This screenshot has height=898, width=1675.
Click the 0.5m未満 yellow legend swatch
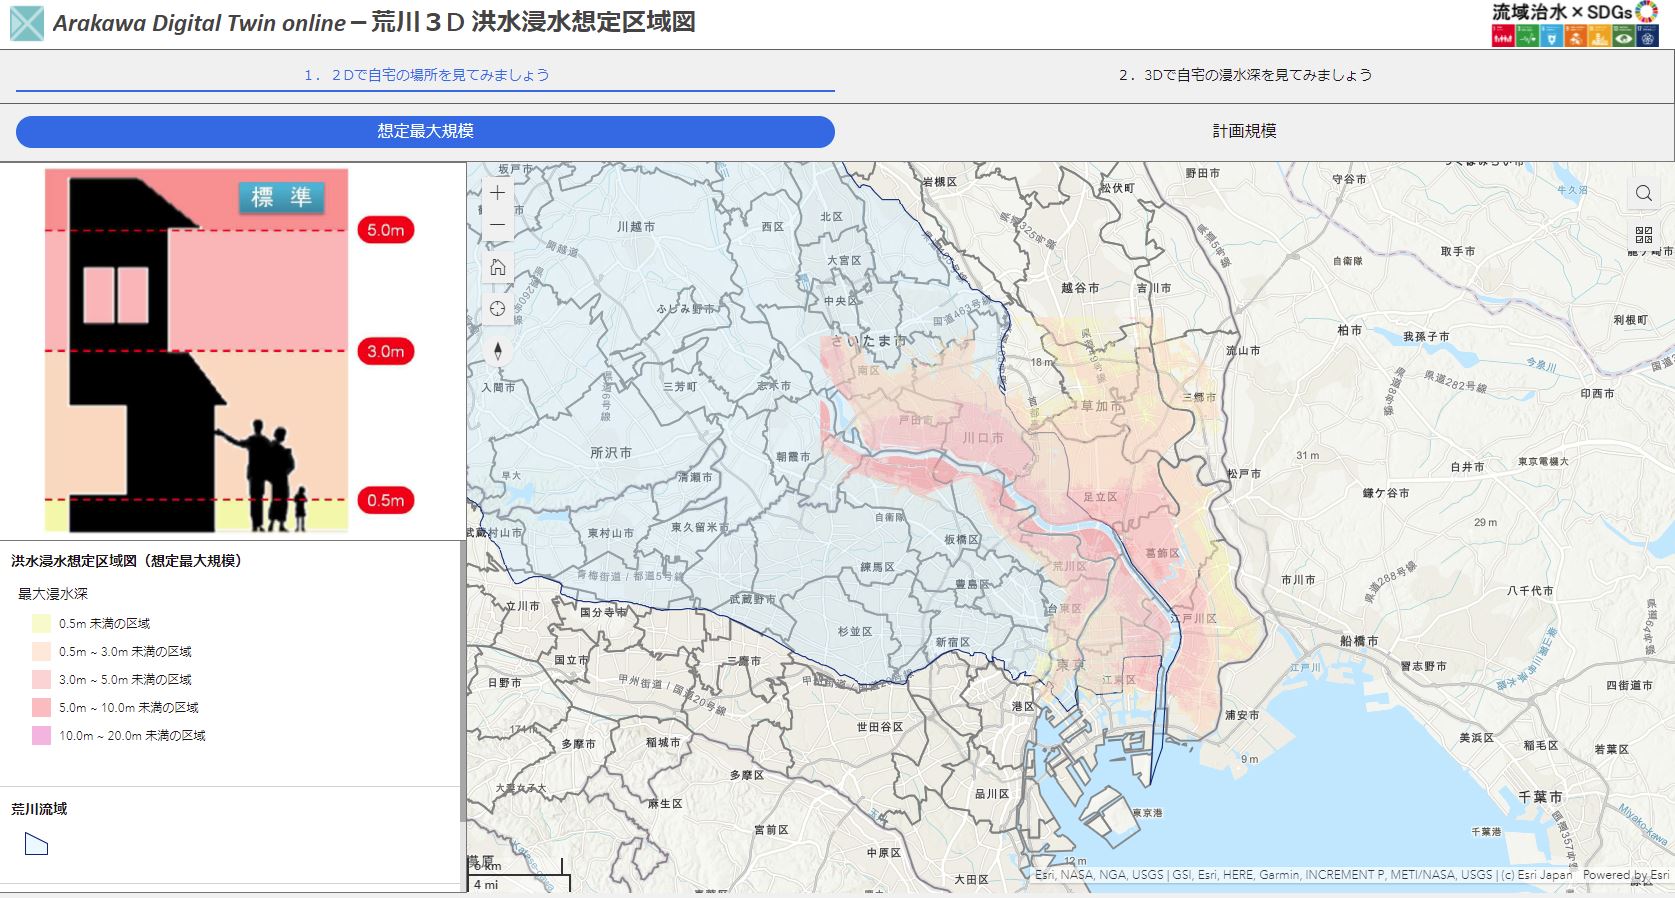point(41,623)
